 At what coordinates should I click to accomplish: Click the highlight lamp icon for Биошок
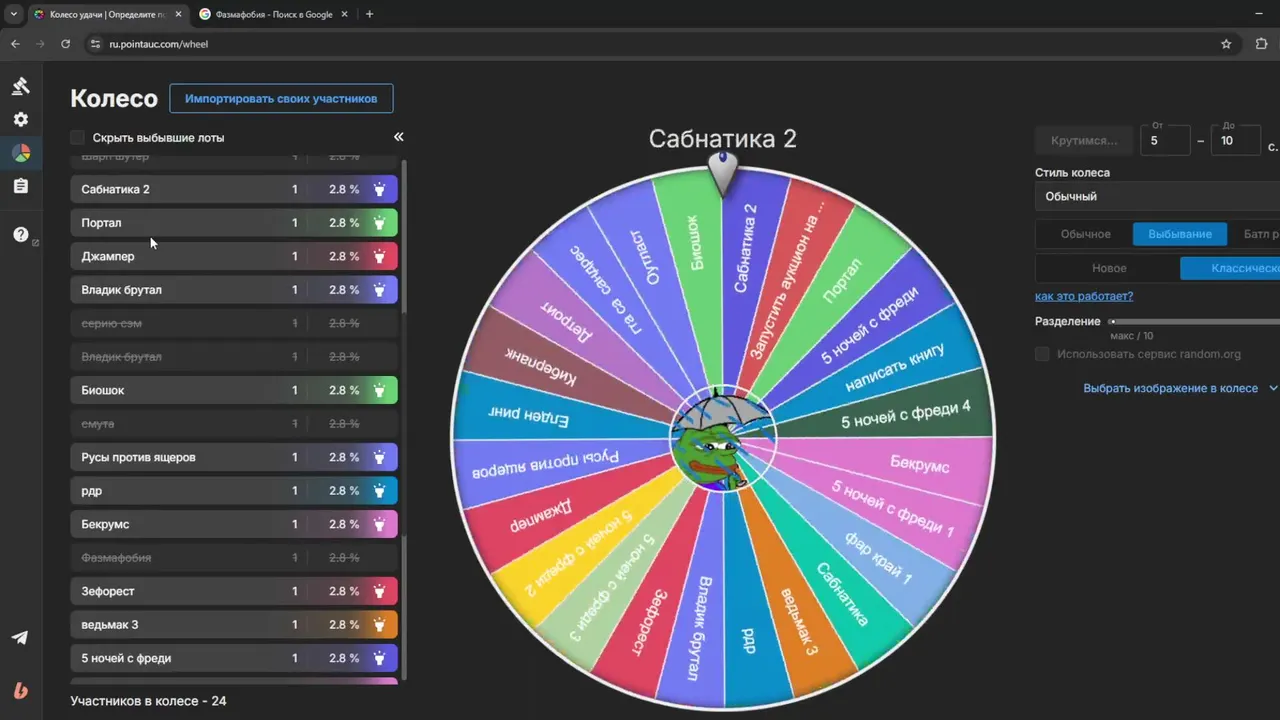[x=380, y=390]
